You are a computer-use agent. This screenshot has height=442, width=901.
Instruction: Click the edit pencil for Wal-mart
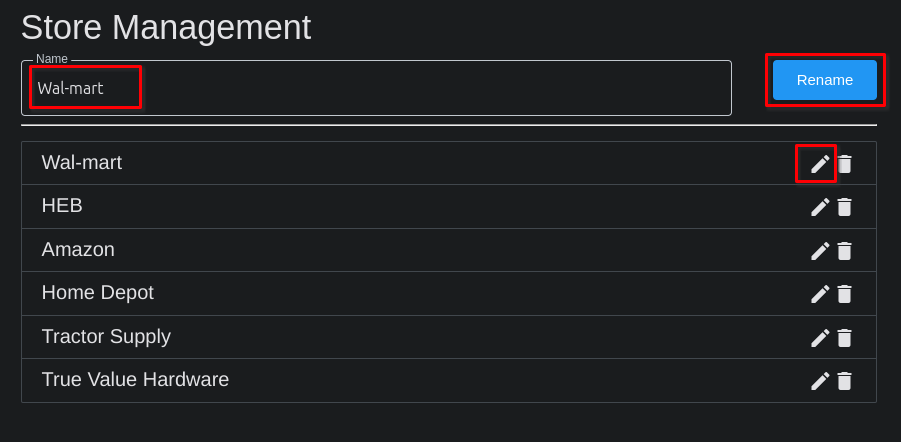(x=820, y=164)
